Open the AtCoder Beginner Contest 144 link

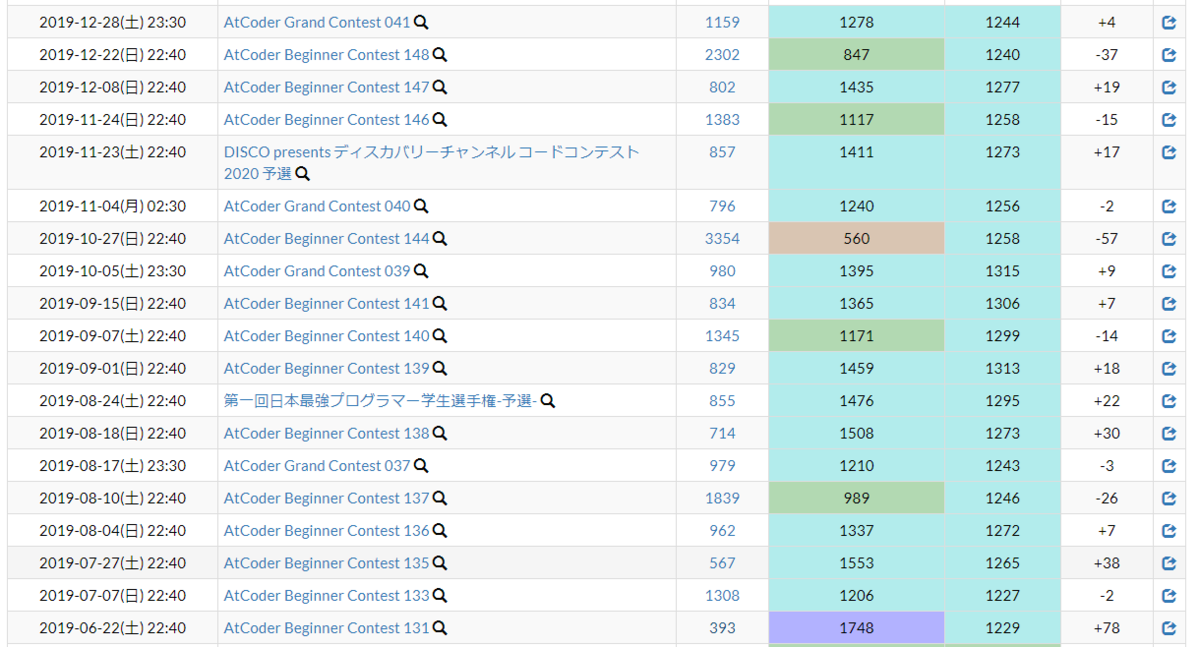point(326,239)
